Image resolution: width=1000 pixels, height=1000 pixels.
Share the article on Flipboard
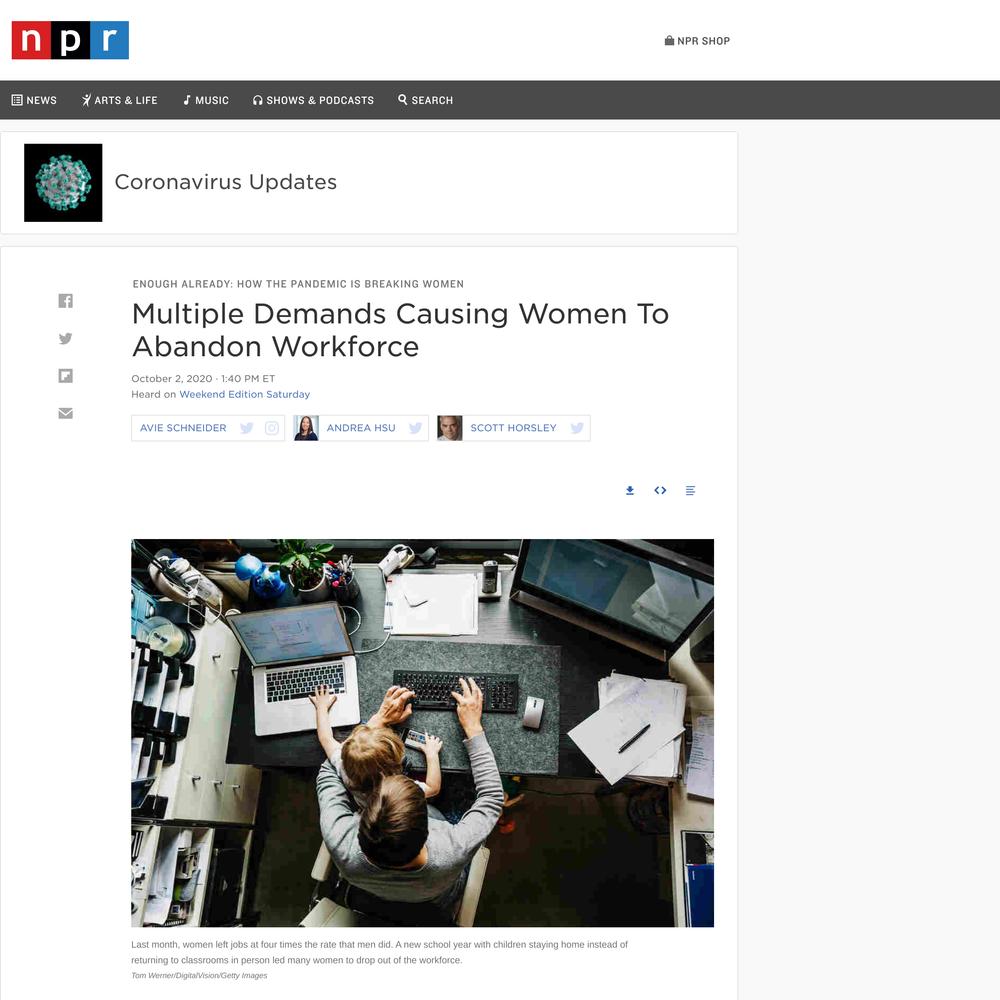(66, 376)
